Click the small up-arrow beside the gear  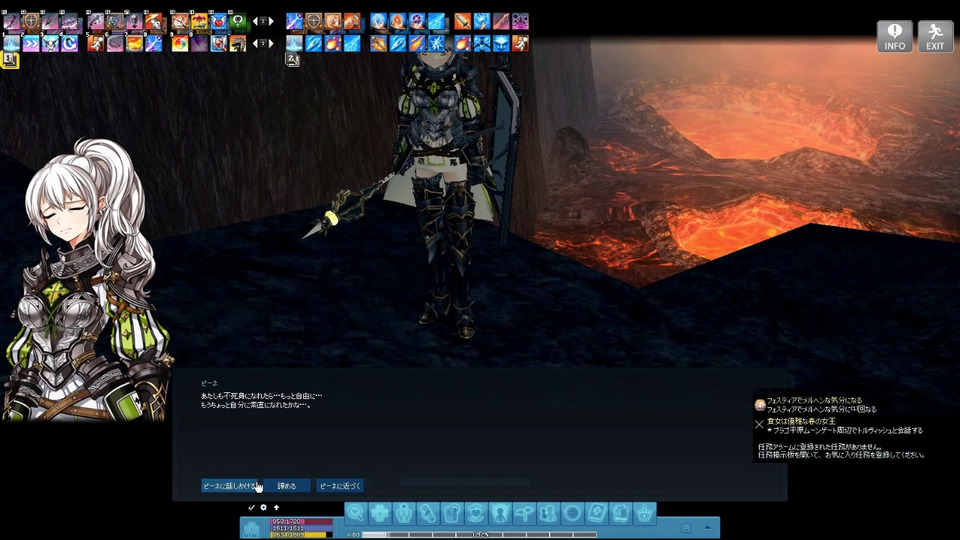[x=276, y=508]
